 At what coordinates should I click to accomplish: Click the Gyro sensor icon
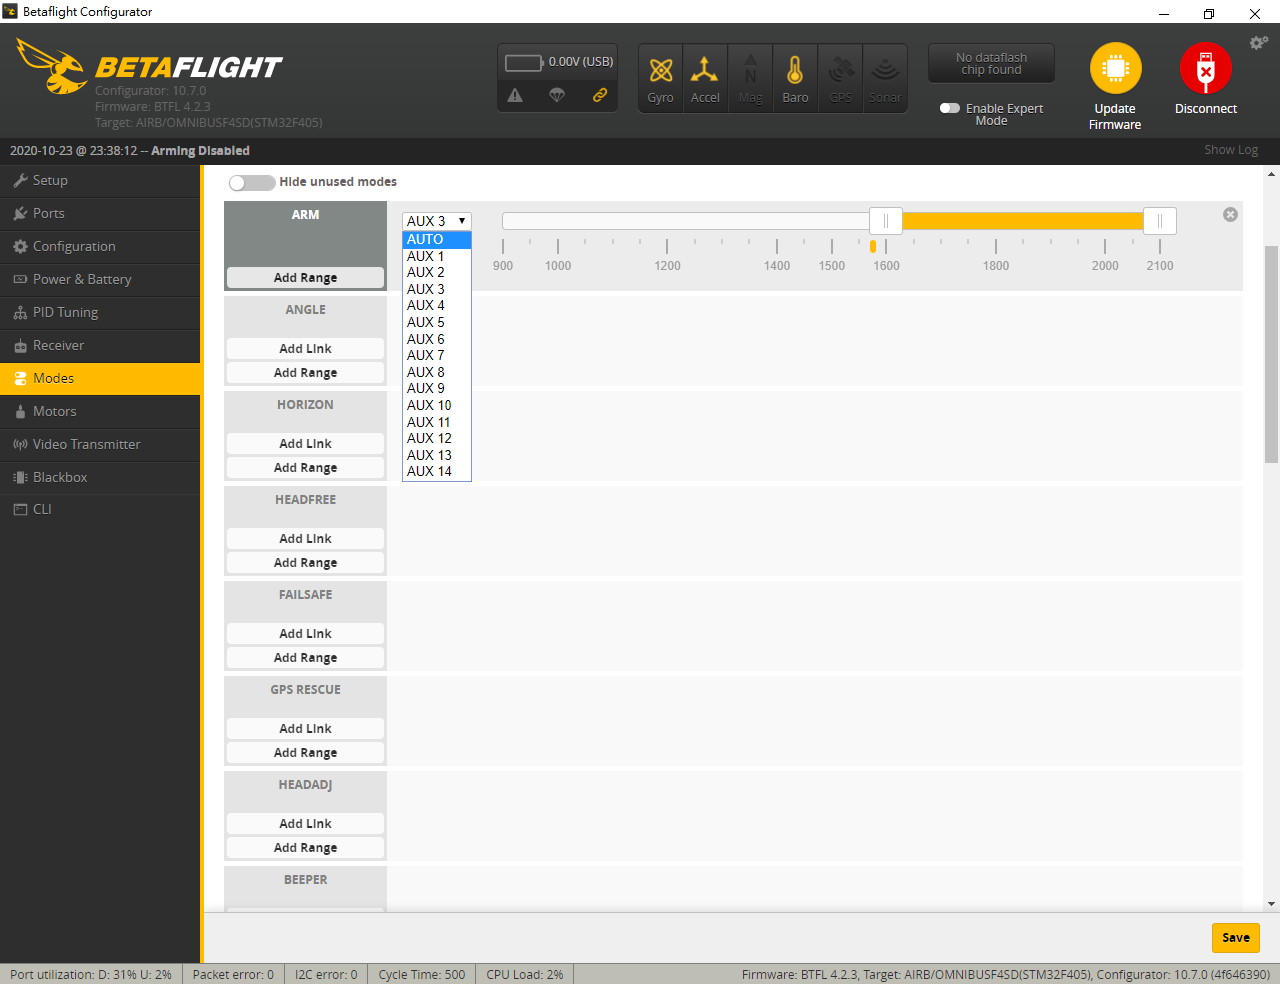[660, 77]
